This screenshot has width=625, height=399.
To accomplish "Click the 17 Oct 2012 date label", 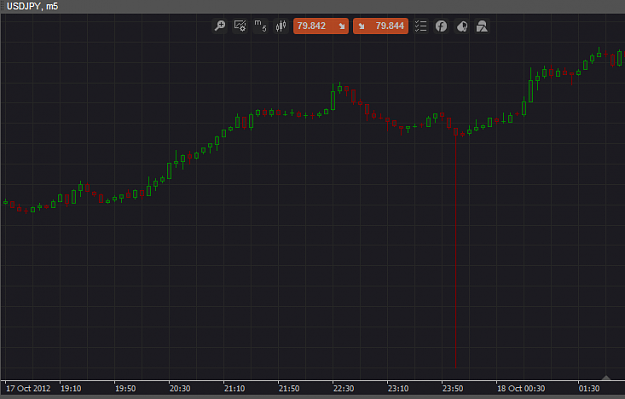I will pos(28,388).
